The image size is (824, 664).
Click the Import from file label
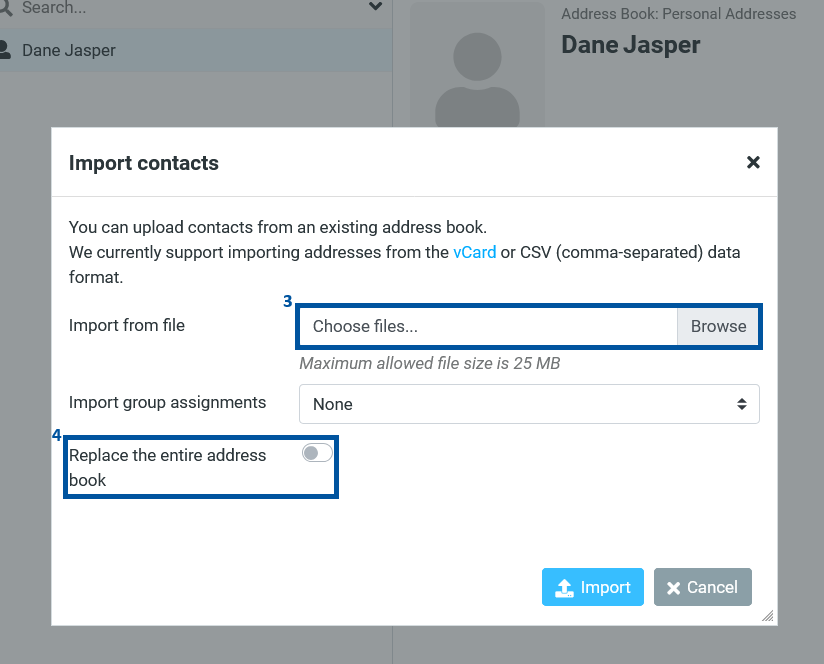pyautogui.click(x=127, y=325)
